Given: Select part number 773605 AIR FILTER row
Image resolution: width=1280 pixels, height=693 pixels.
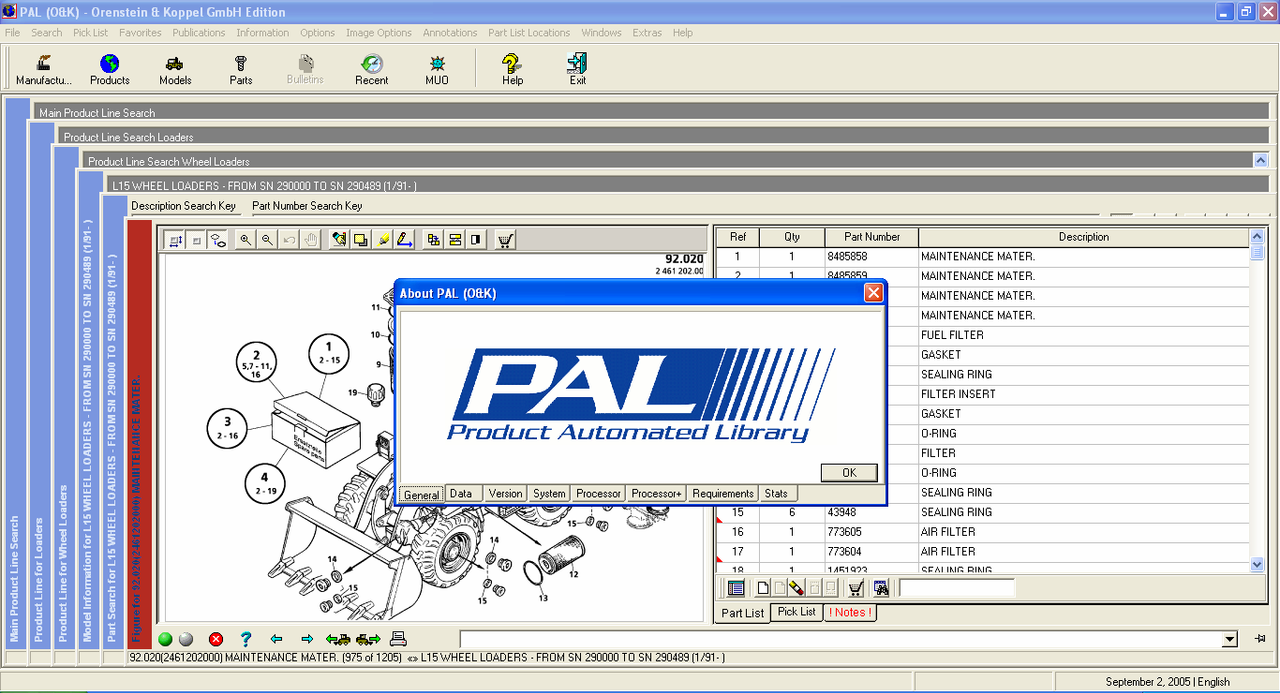Looking at the screenshot, I should click(983, 532).
